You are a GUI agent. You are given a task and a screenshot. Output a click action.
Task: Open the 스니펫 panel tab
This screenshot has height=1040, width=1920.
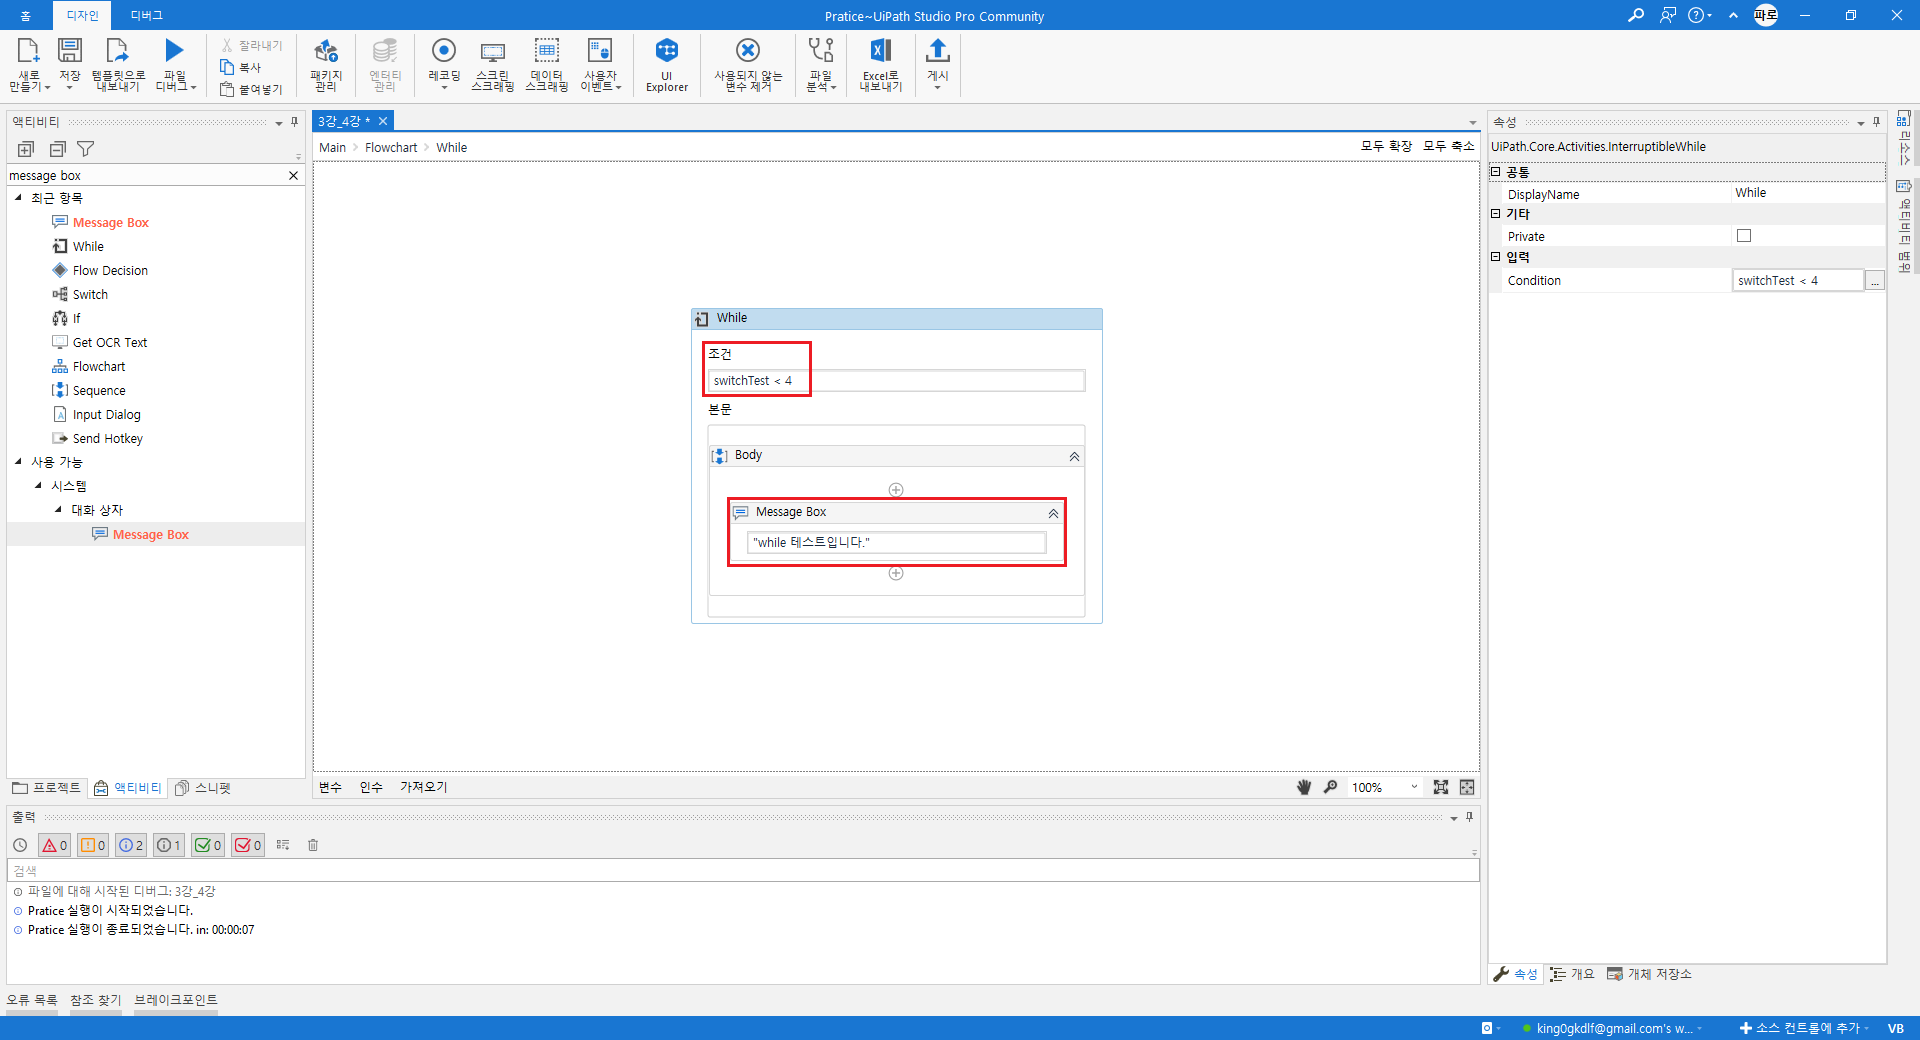pyautogui.click(x=203, y=788)
